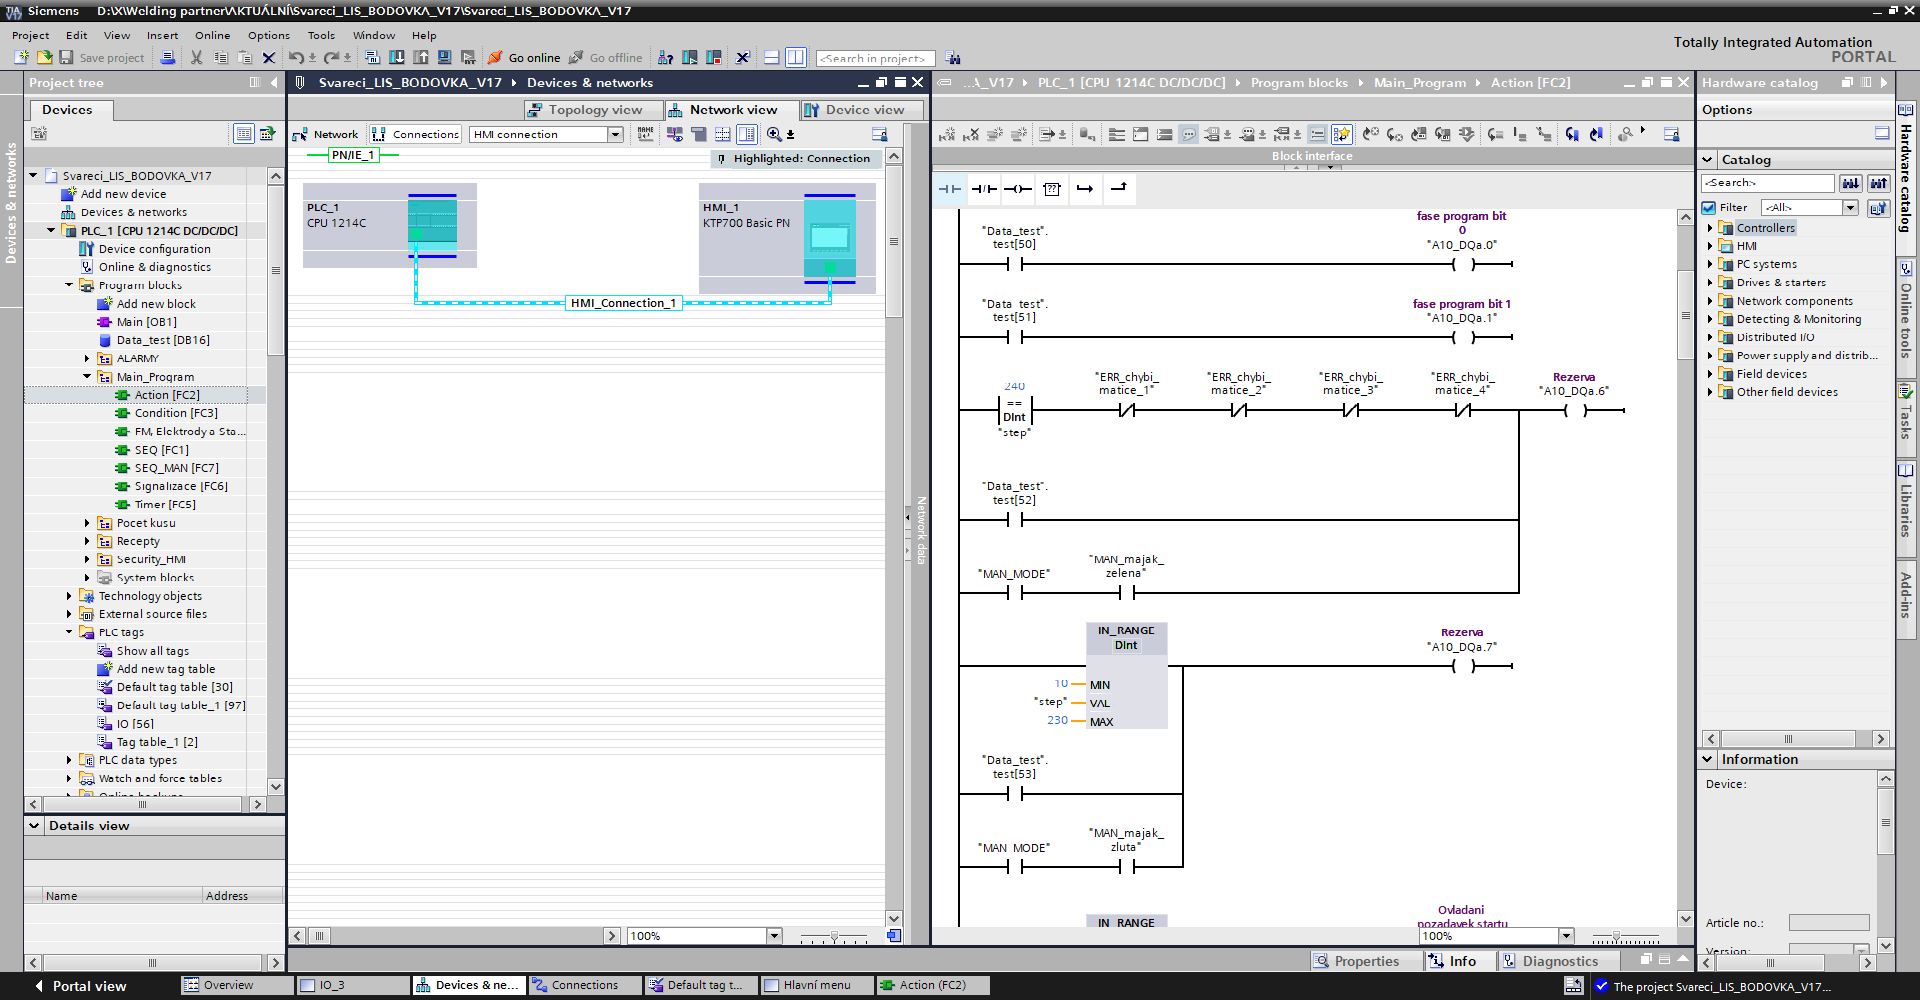Click the Insert network icon in the block editor

[947, 134]
